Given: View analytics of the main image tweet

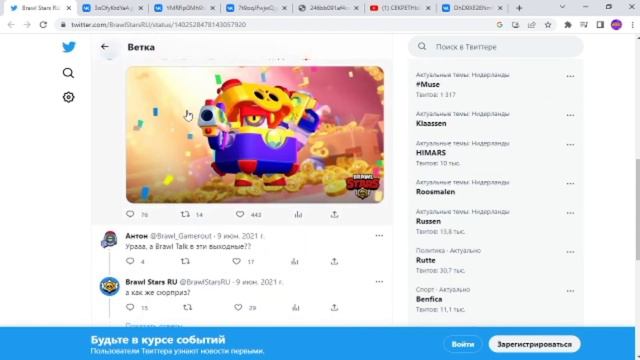Looking at the screenshot, I should [x=298, y=214].
